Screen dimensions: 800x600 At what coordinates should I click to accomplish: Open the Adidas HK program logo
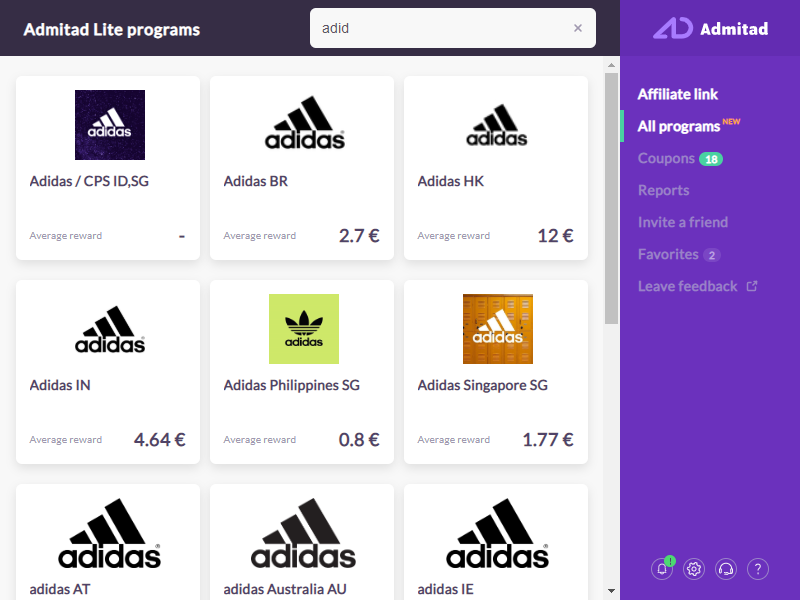496,125
